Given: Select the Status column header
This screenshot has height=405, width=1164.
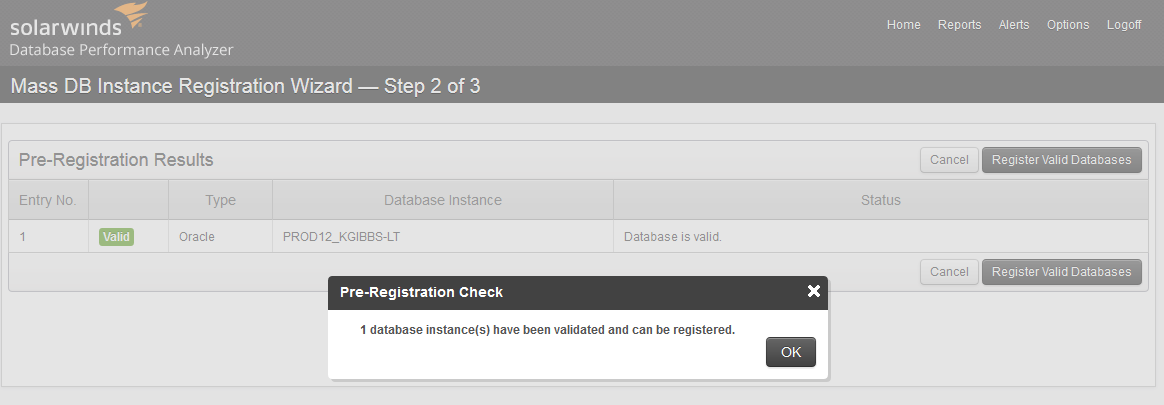Looking at the screenshot, I should click(x=880, y=200).
